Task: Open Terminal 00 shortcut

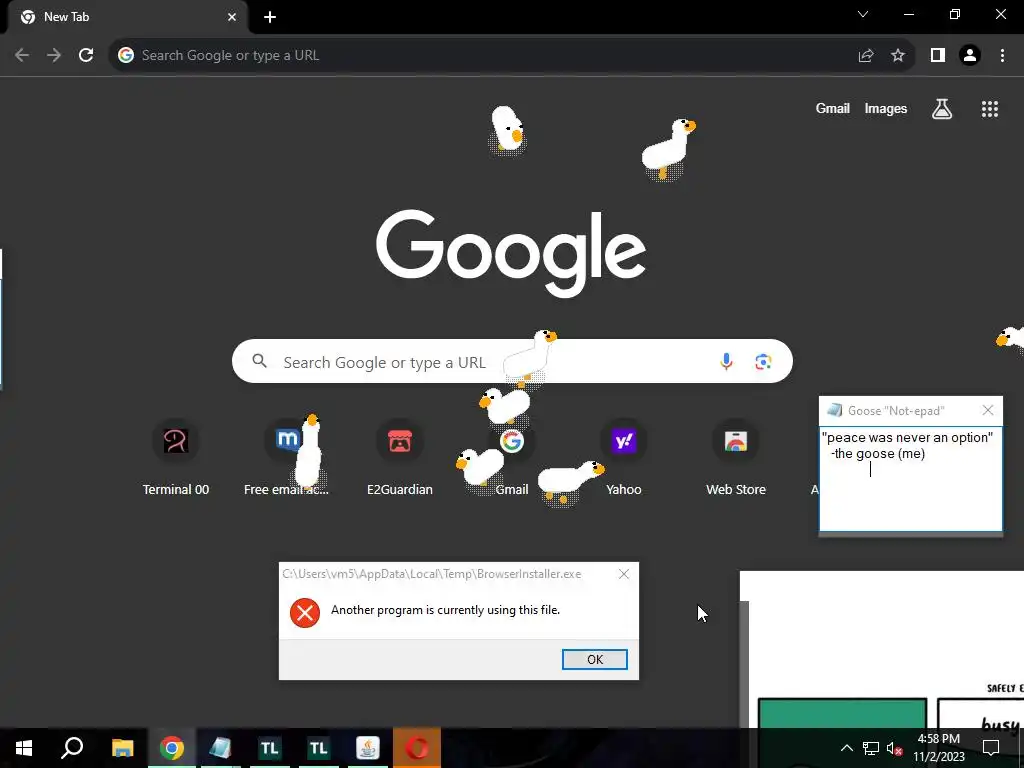Action: [x=176, y=458]
